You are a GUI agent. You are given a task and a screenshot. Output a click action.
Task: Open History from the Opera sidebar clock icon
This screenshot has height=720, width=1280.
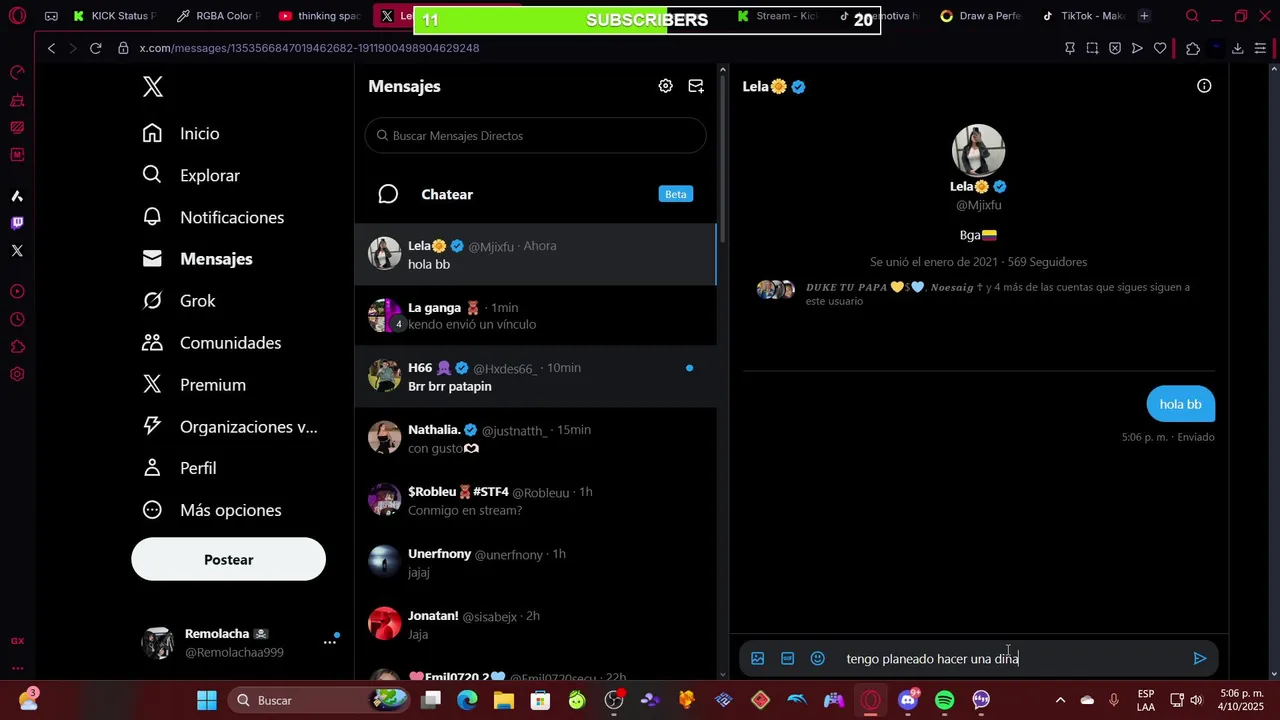click(x=17, y=320)
